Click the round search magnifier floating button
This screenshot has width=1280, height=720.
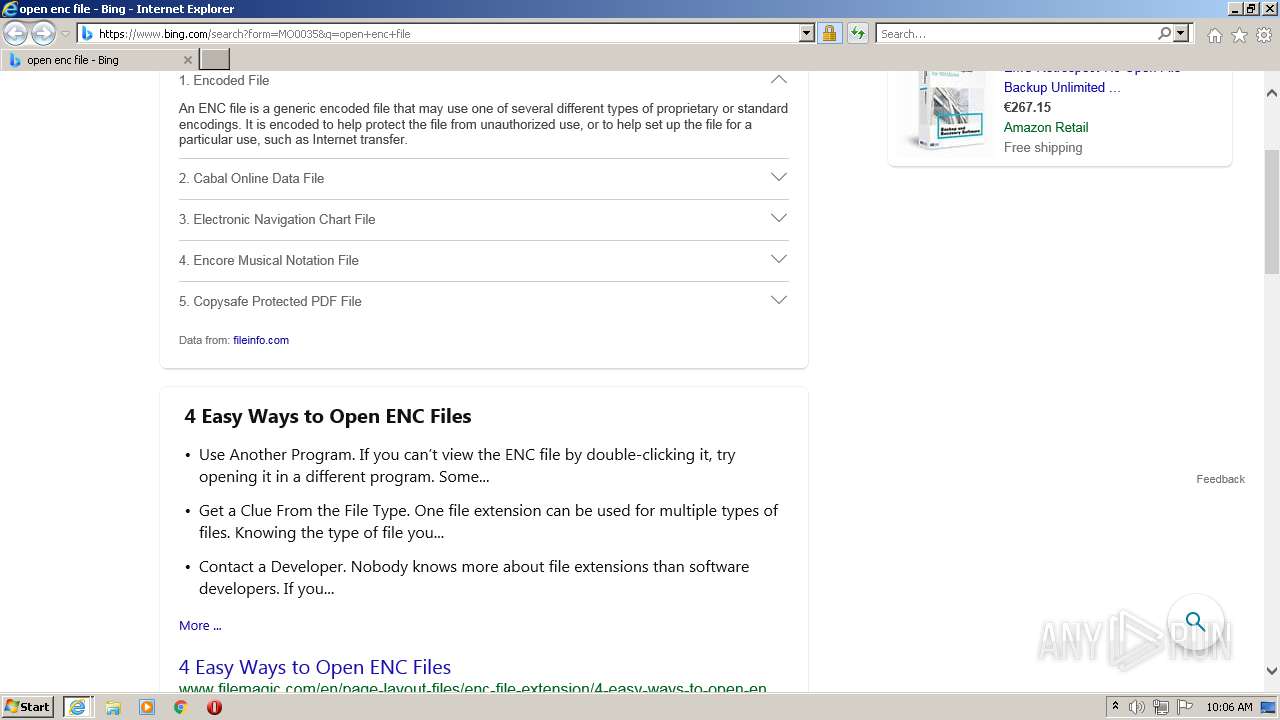pyautogui.click(x=1196, y=622)
